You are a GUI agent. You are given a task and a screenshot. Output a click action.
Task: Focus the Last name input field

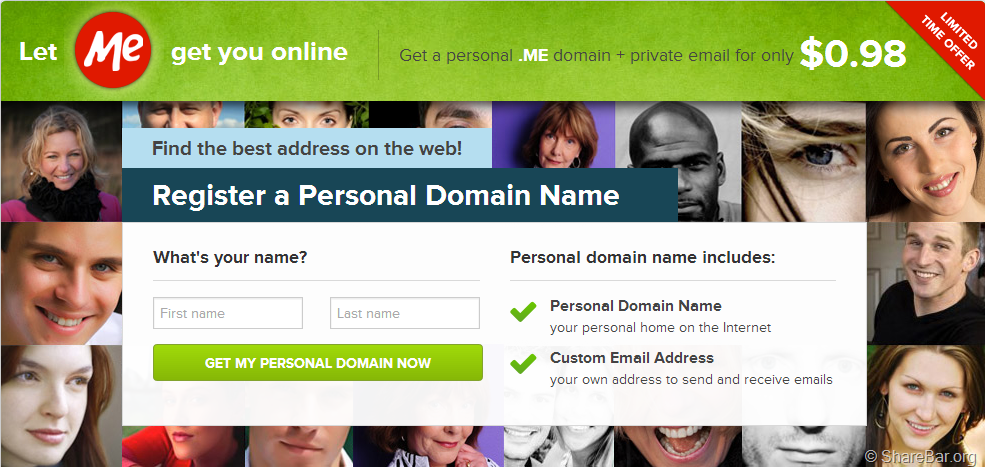(405, 313)
